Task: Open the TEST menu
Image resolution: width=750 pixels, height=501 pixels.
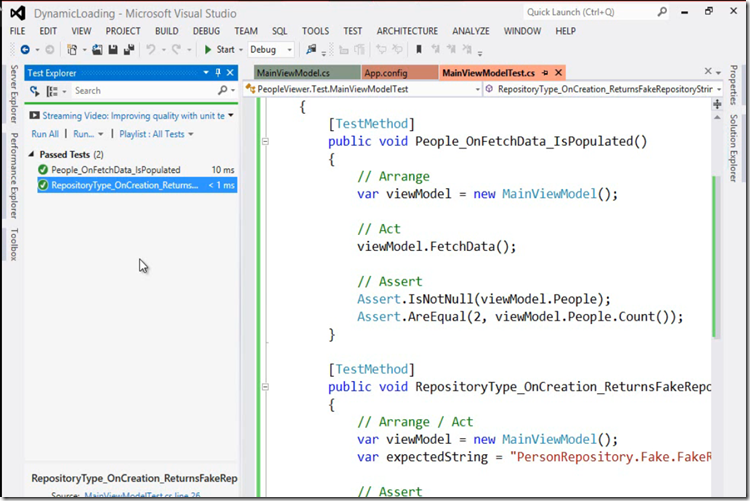Action: 353,31
